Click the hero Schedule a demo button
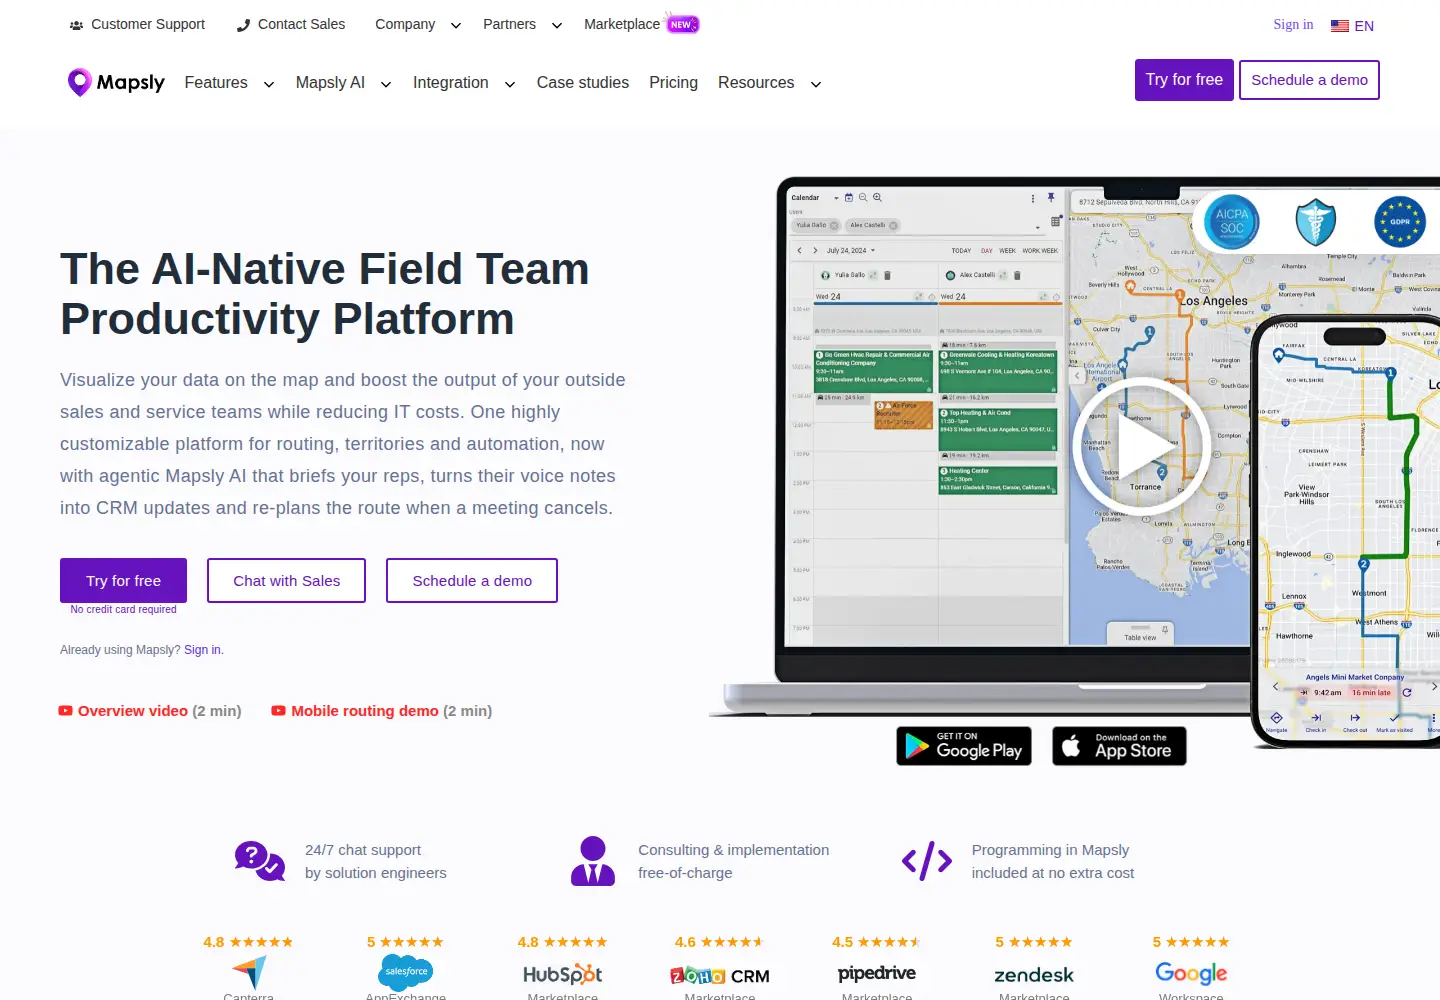Viewport: 1440px width, 1000px height. coord(472,580)
